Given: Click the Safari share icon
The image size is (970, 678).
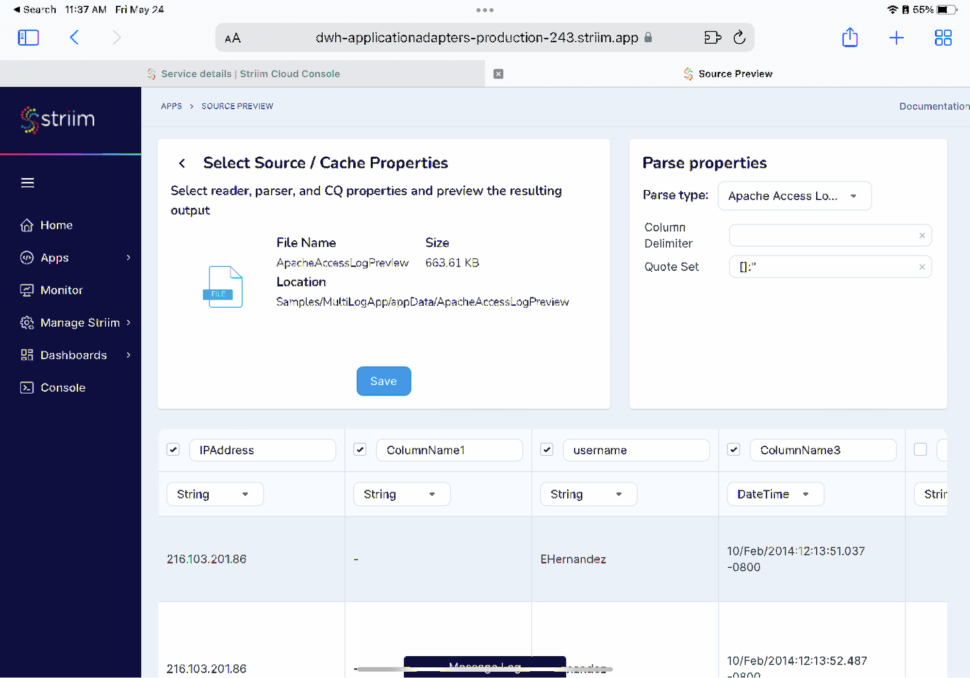Looking at the screenshot, I should pyautogui.click(x=849, y=38).
